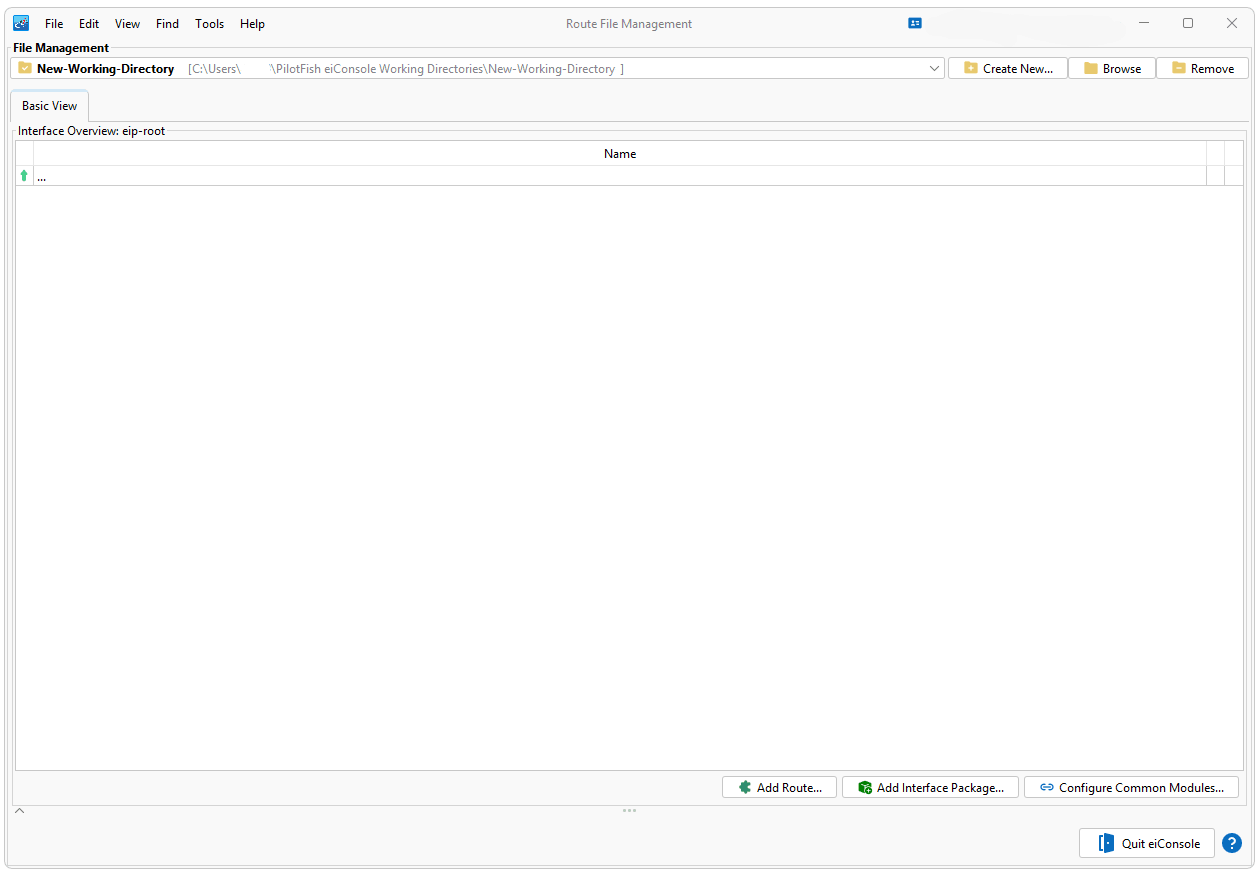
Task: Click the Remove button
Action: (1202, 68)
